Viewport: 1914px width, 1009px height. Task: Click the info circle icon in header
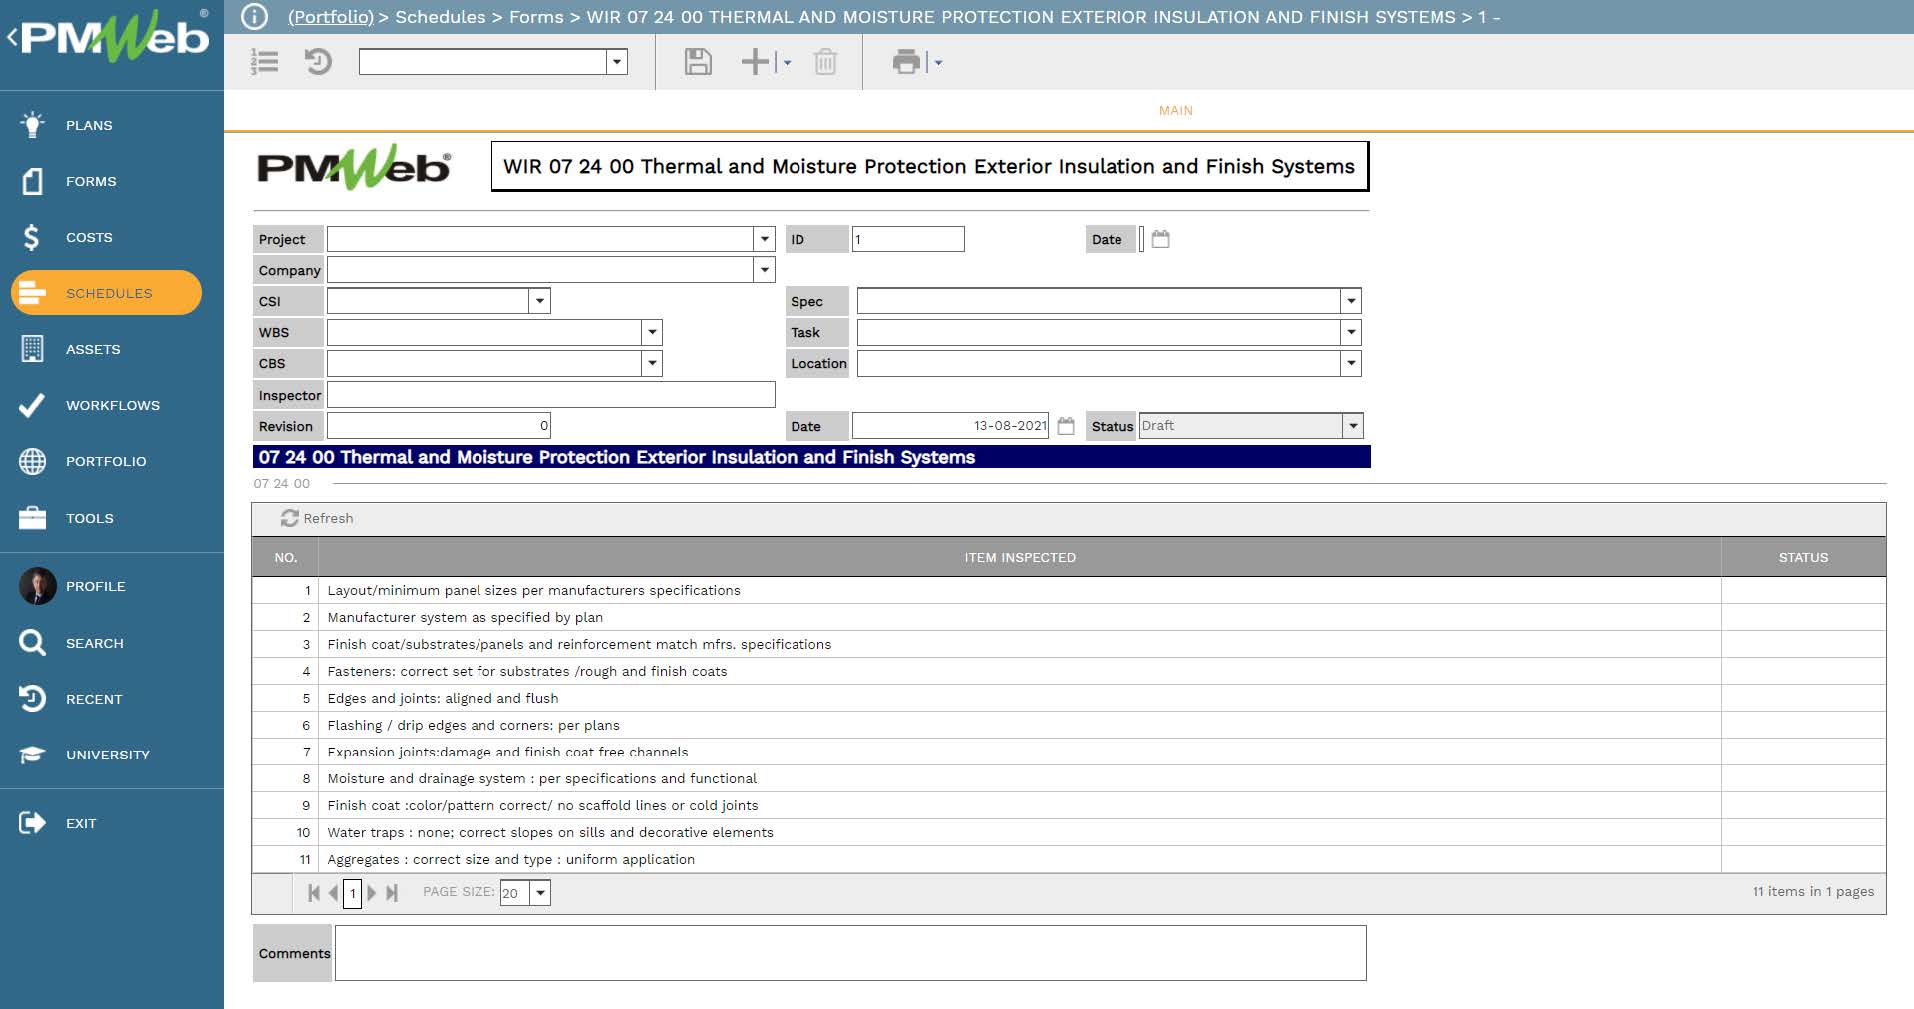point(255,17)
